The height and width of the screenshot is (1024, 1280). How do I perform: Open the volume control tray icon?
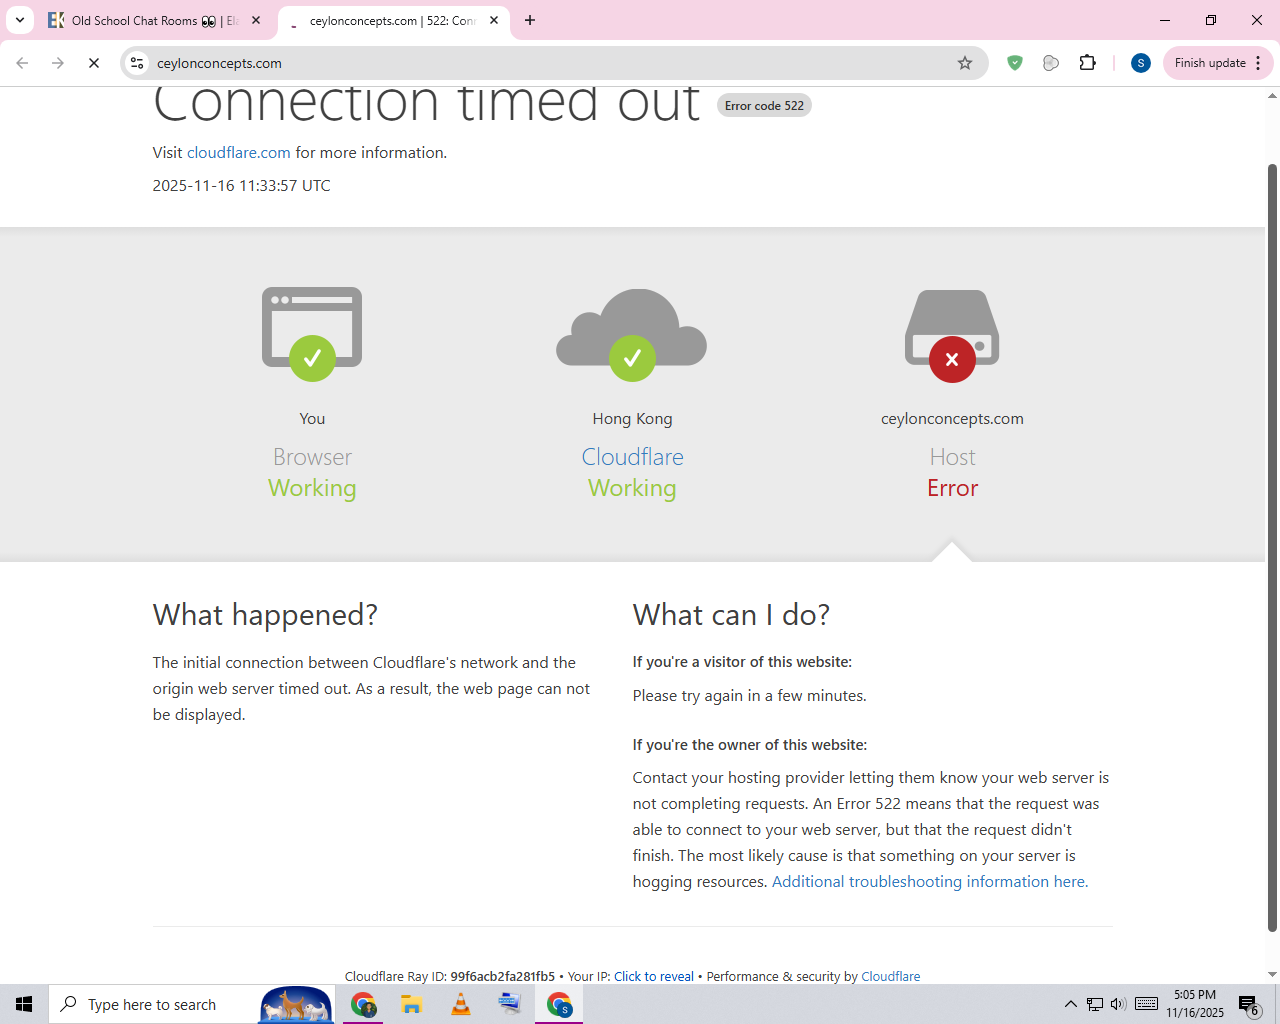point(1118,1004)
